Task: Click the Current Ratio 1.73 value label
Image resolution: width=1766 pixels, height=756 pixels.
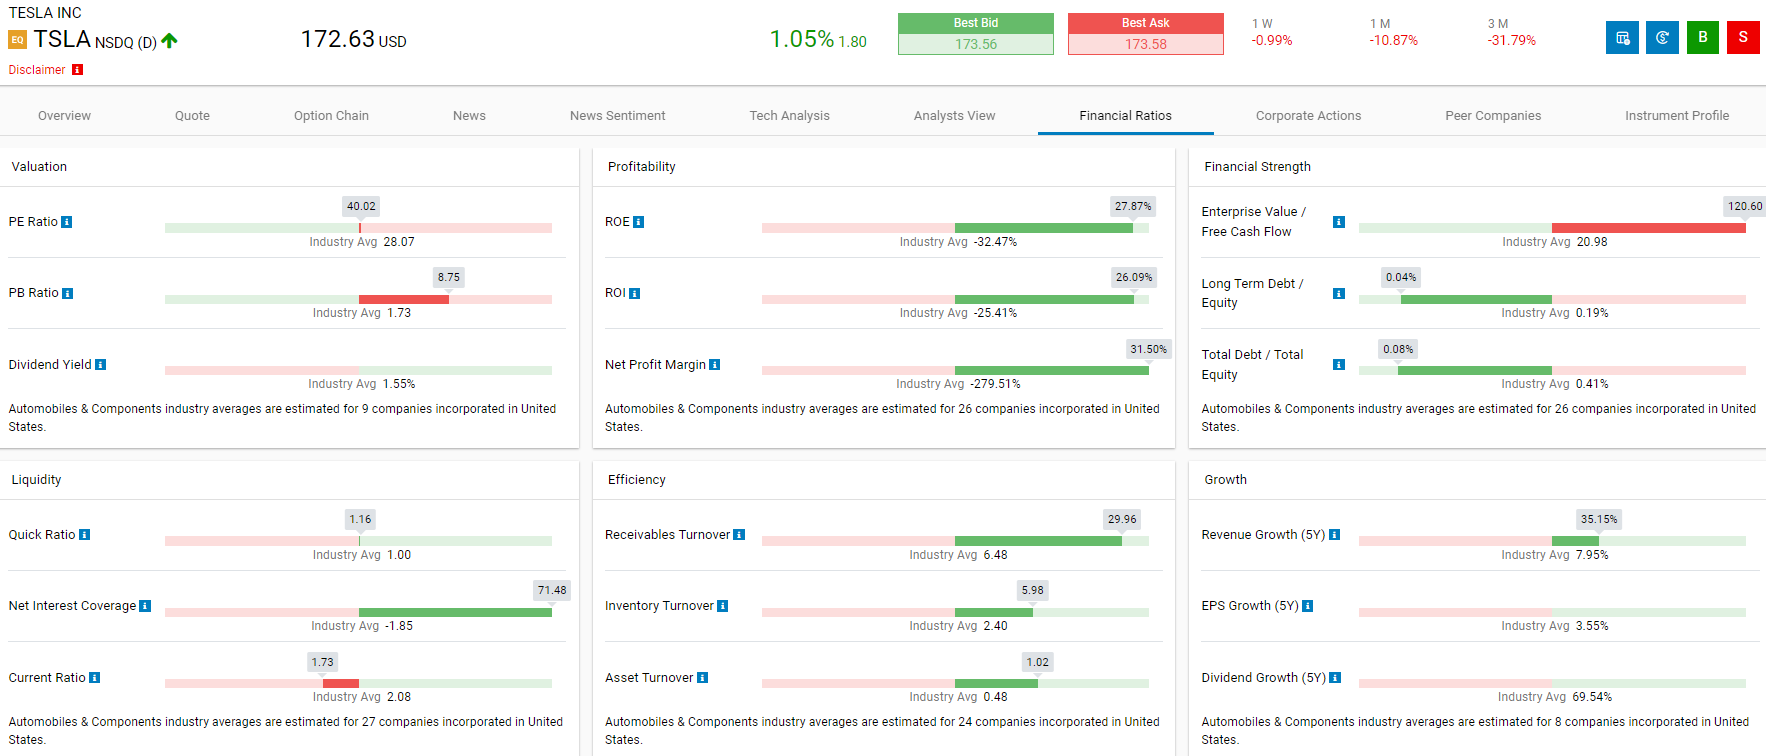Action: [322, 662]
